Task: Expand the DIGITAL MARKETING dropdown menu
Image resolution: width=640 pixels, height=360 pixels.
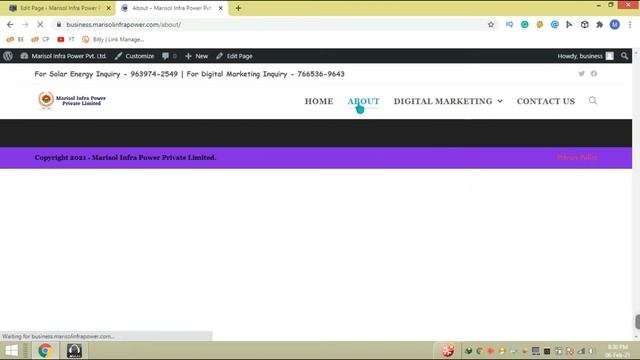Action: click(448, 101)
